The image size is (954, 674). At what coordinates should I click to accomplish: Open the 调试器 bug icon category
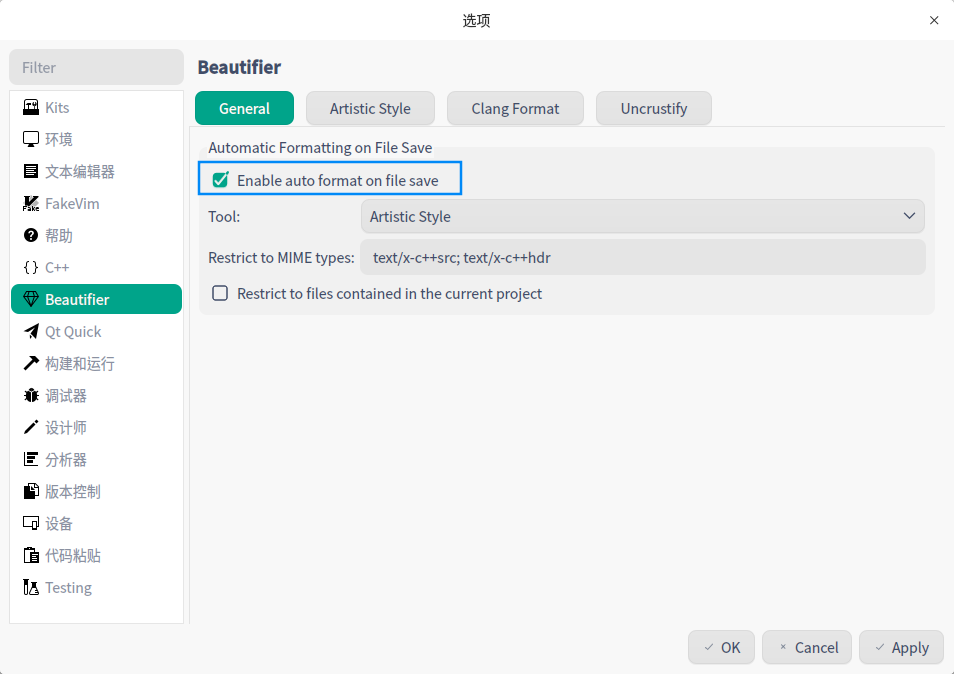[x=31, y=396]
